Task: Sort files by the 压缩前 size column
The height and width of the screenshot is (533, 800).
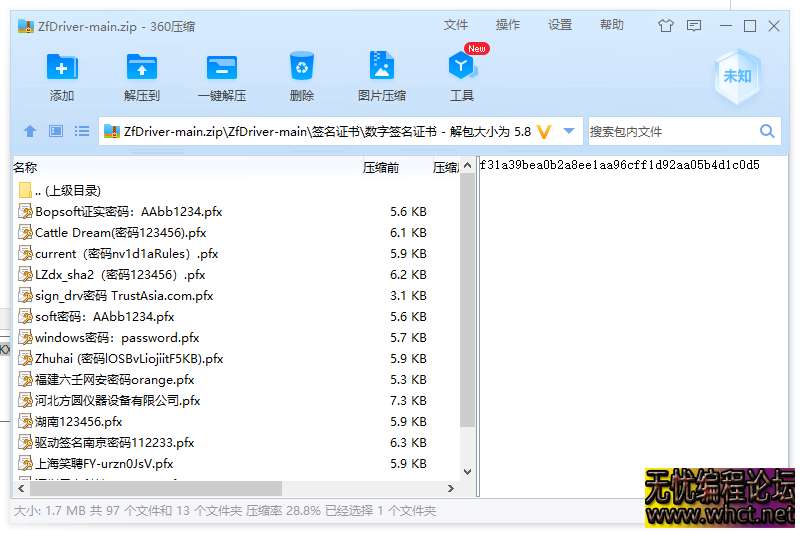Action: point(381,167)
